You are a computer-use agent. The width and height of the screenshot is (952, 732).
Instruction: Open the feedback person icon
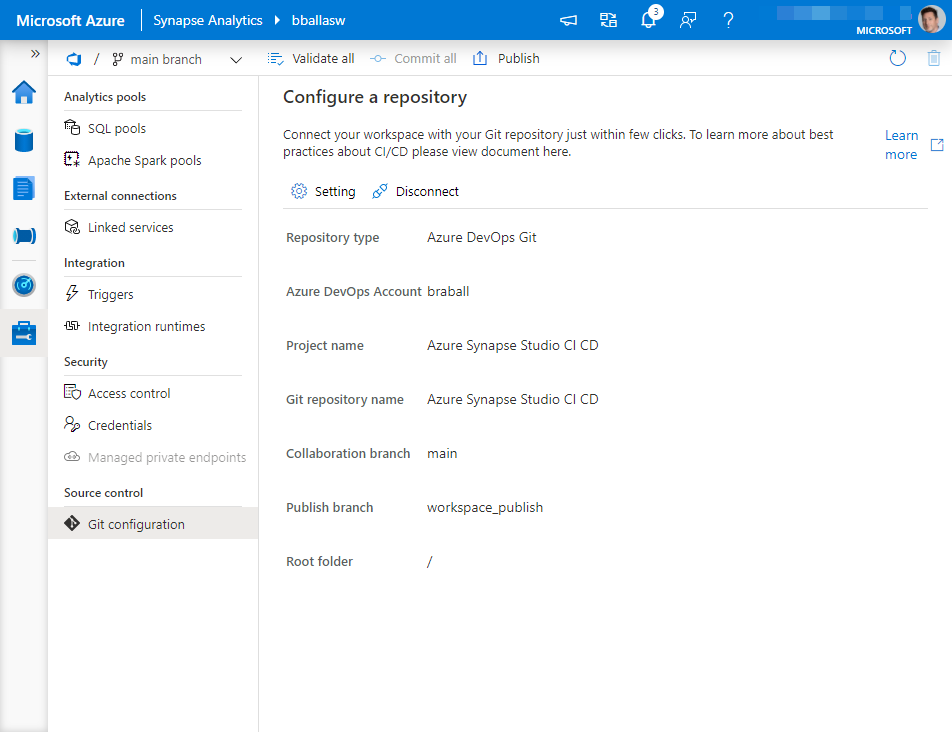(688, 20)
